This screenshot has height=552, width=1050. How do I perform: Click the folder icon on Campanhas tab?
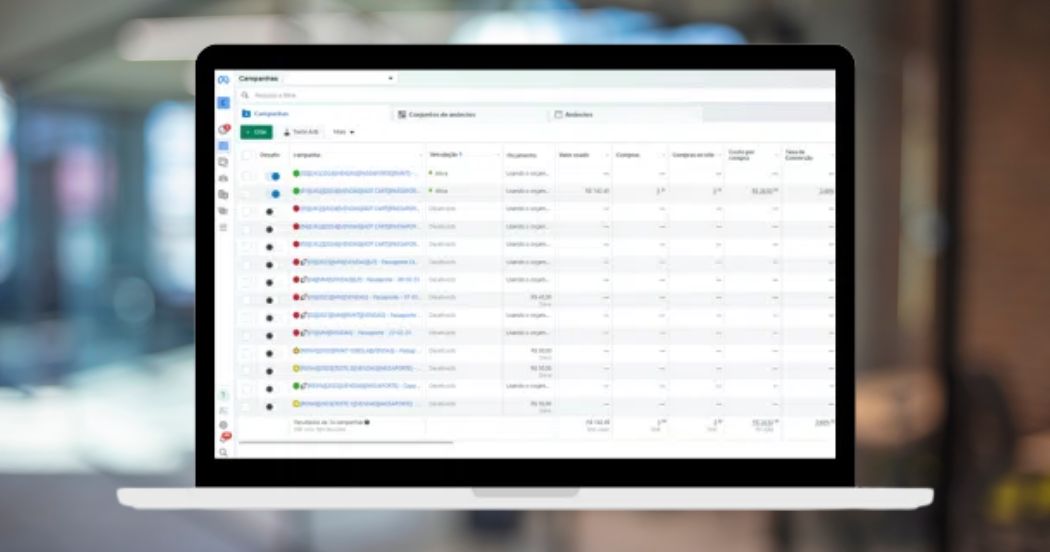pyautogui.click(x=246, y=114)
